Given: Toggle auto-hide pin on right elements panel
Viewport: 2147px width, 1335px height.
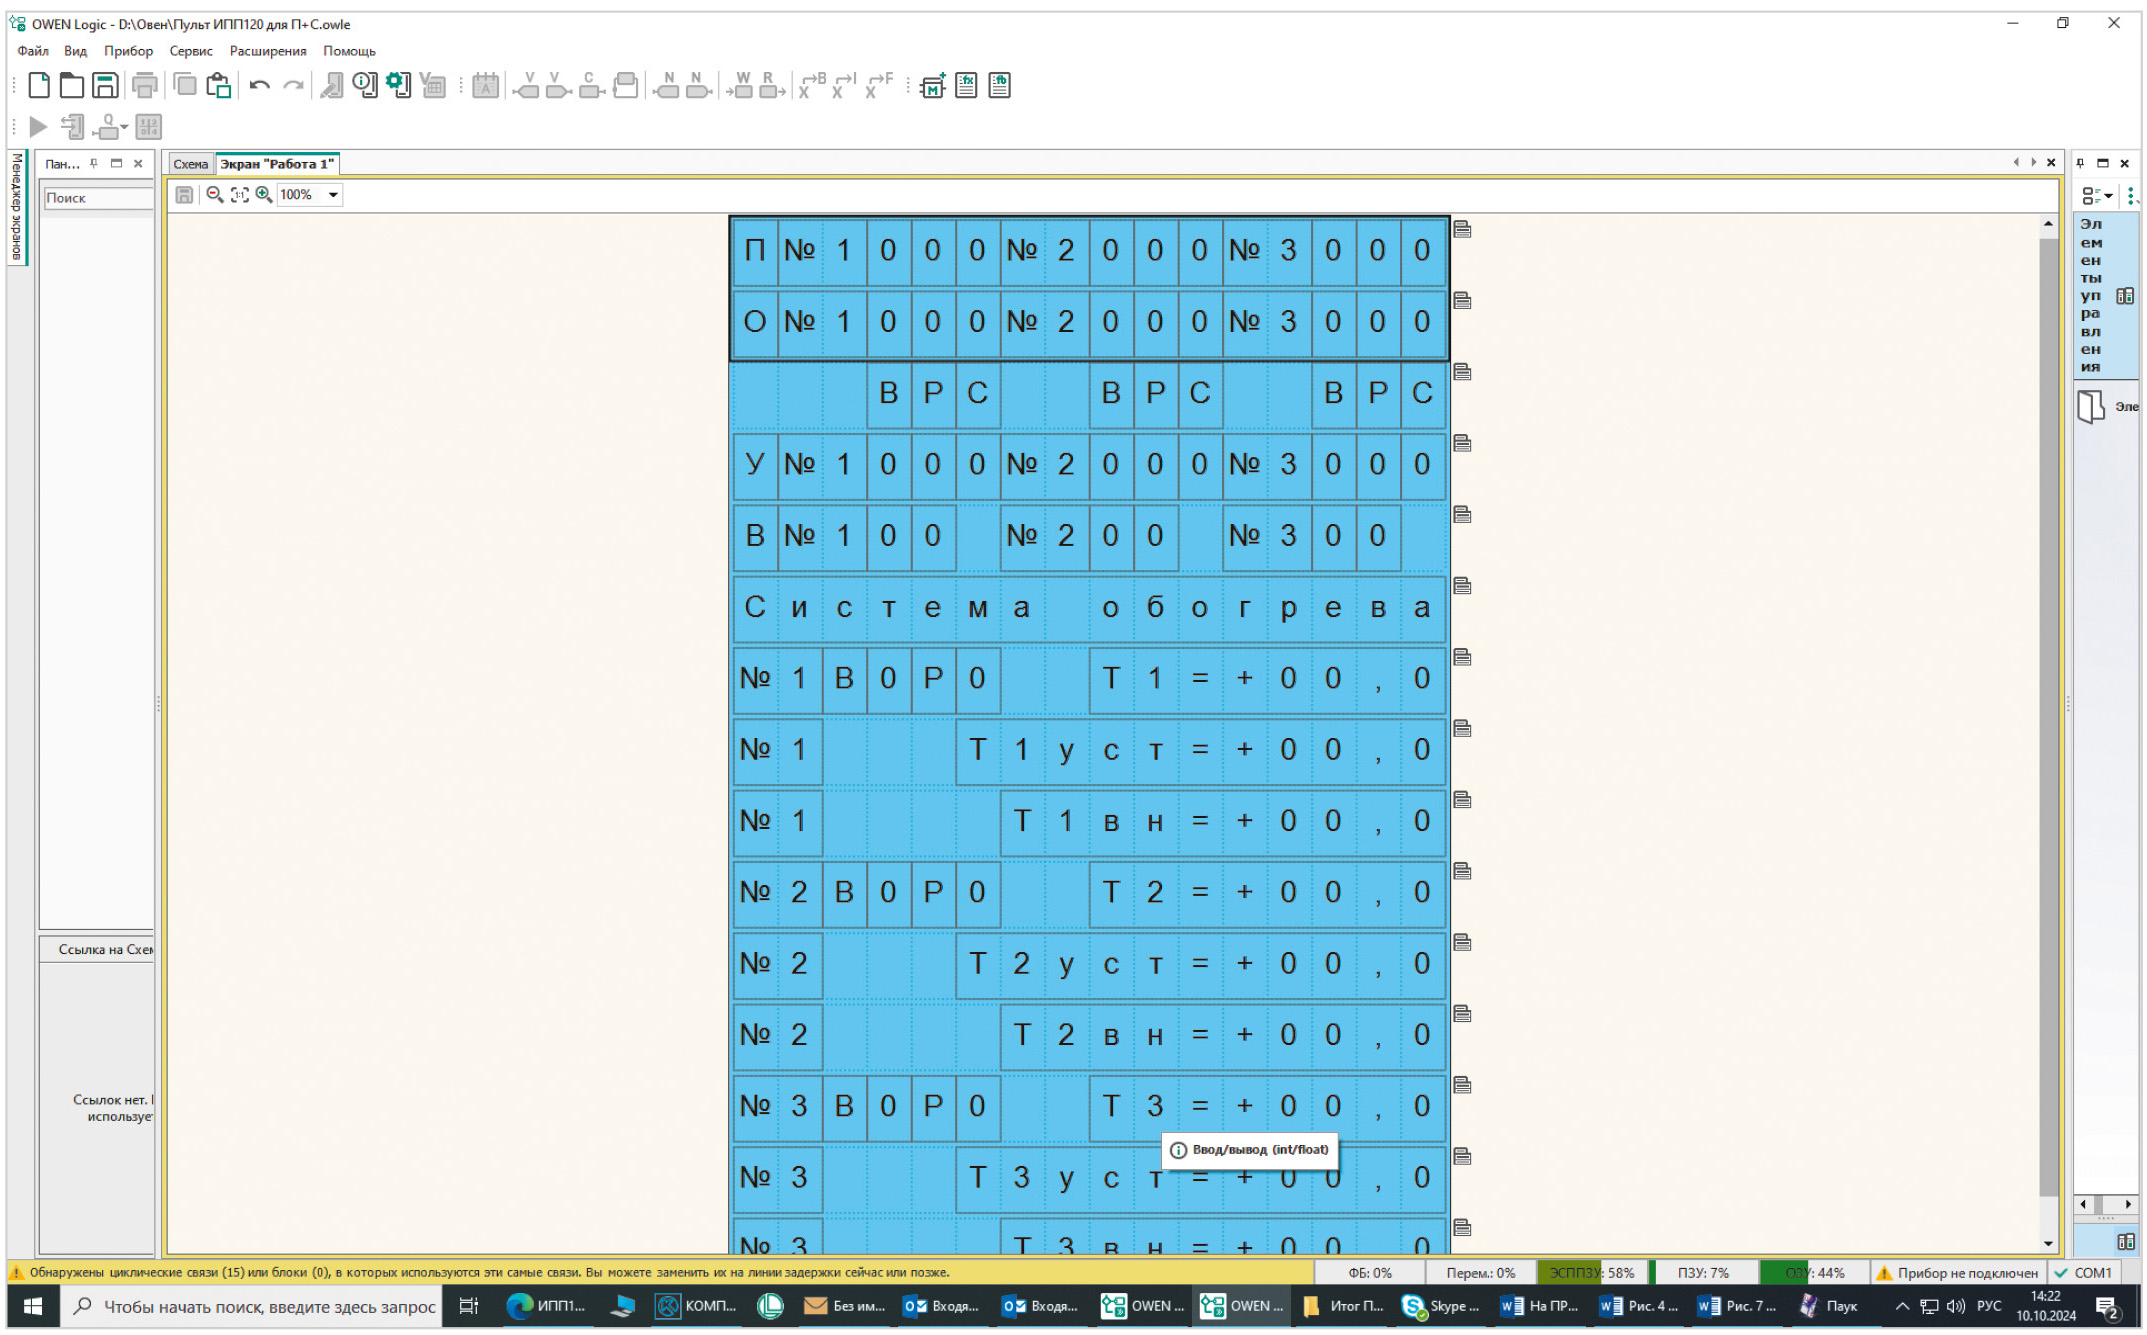Looking at the screenshot, I should [x=2081, y=163].
